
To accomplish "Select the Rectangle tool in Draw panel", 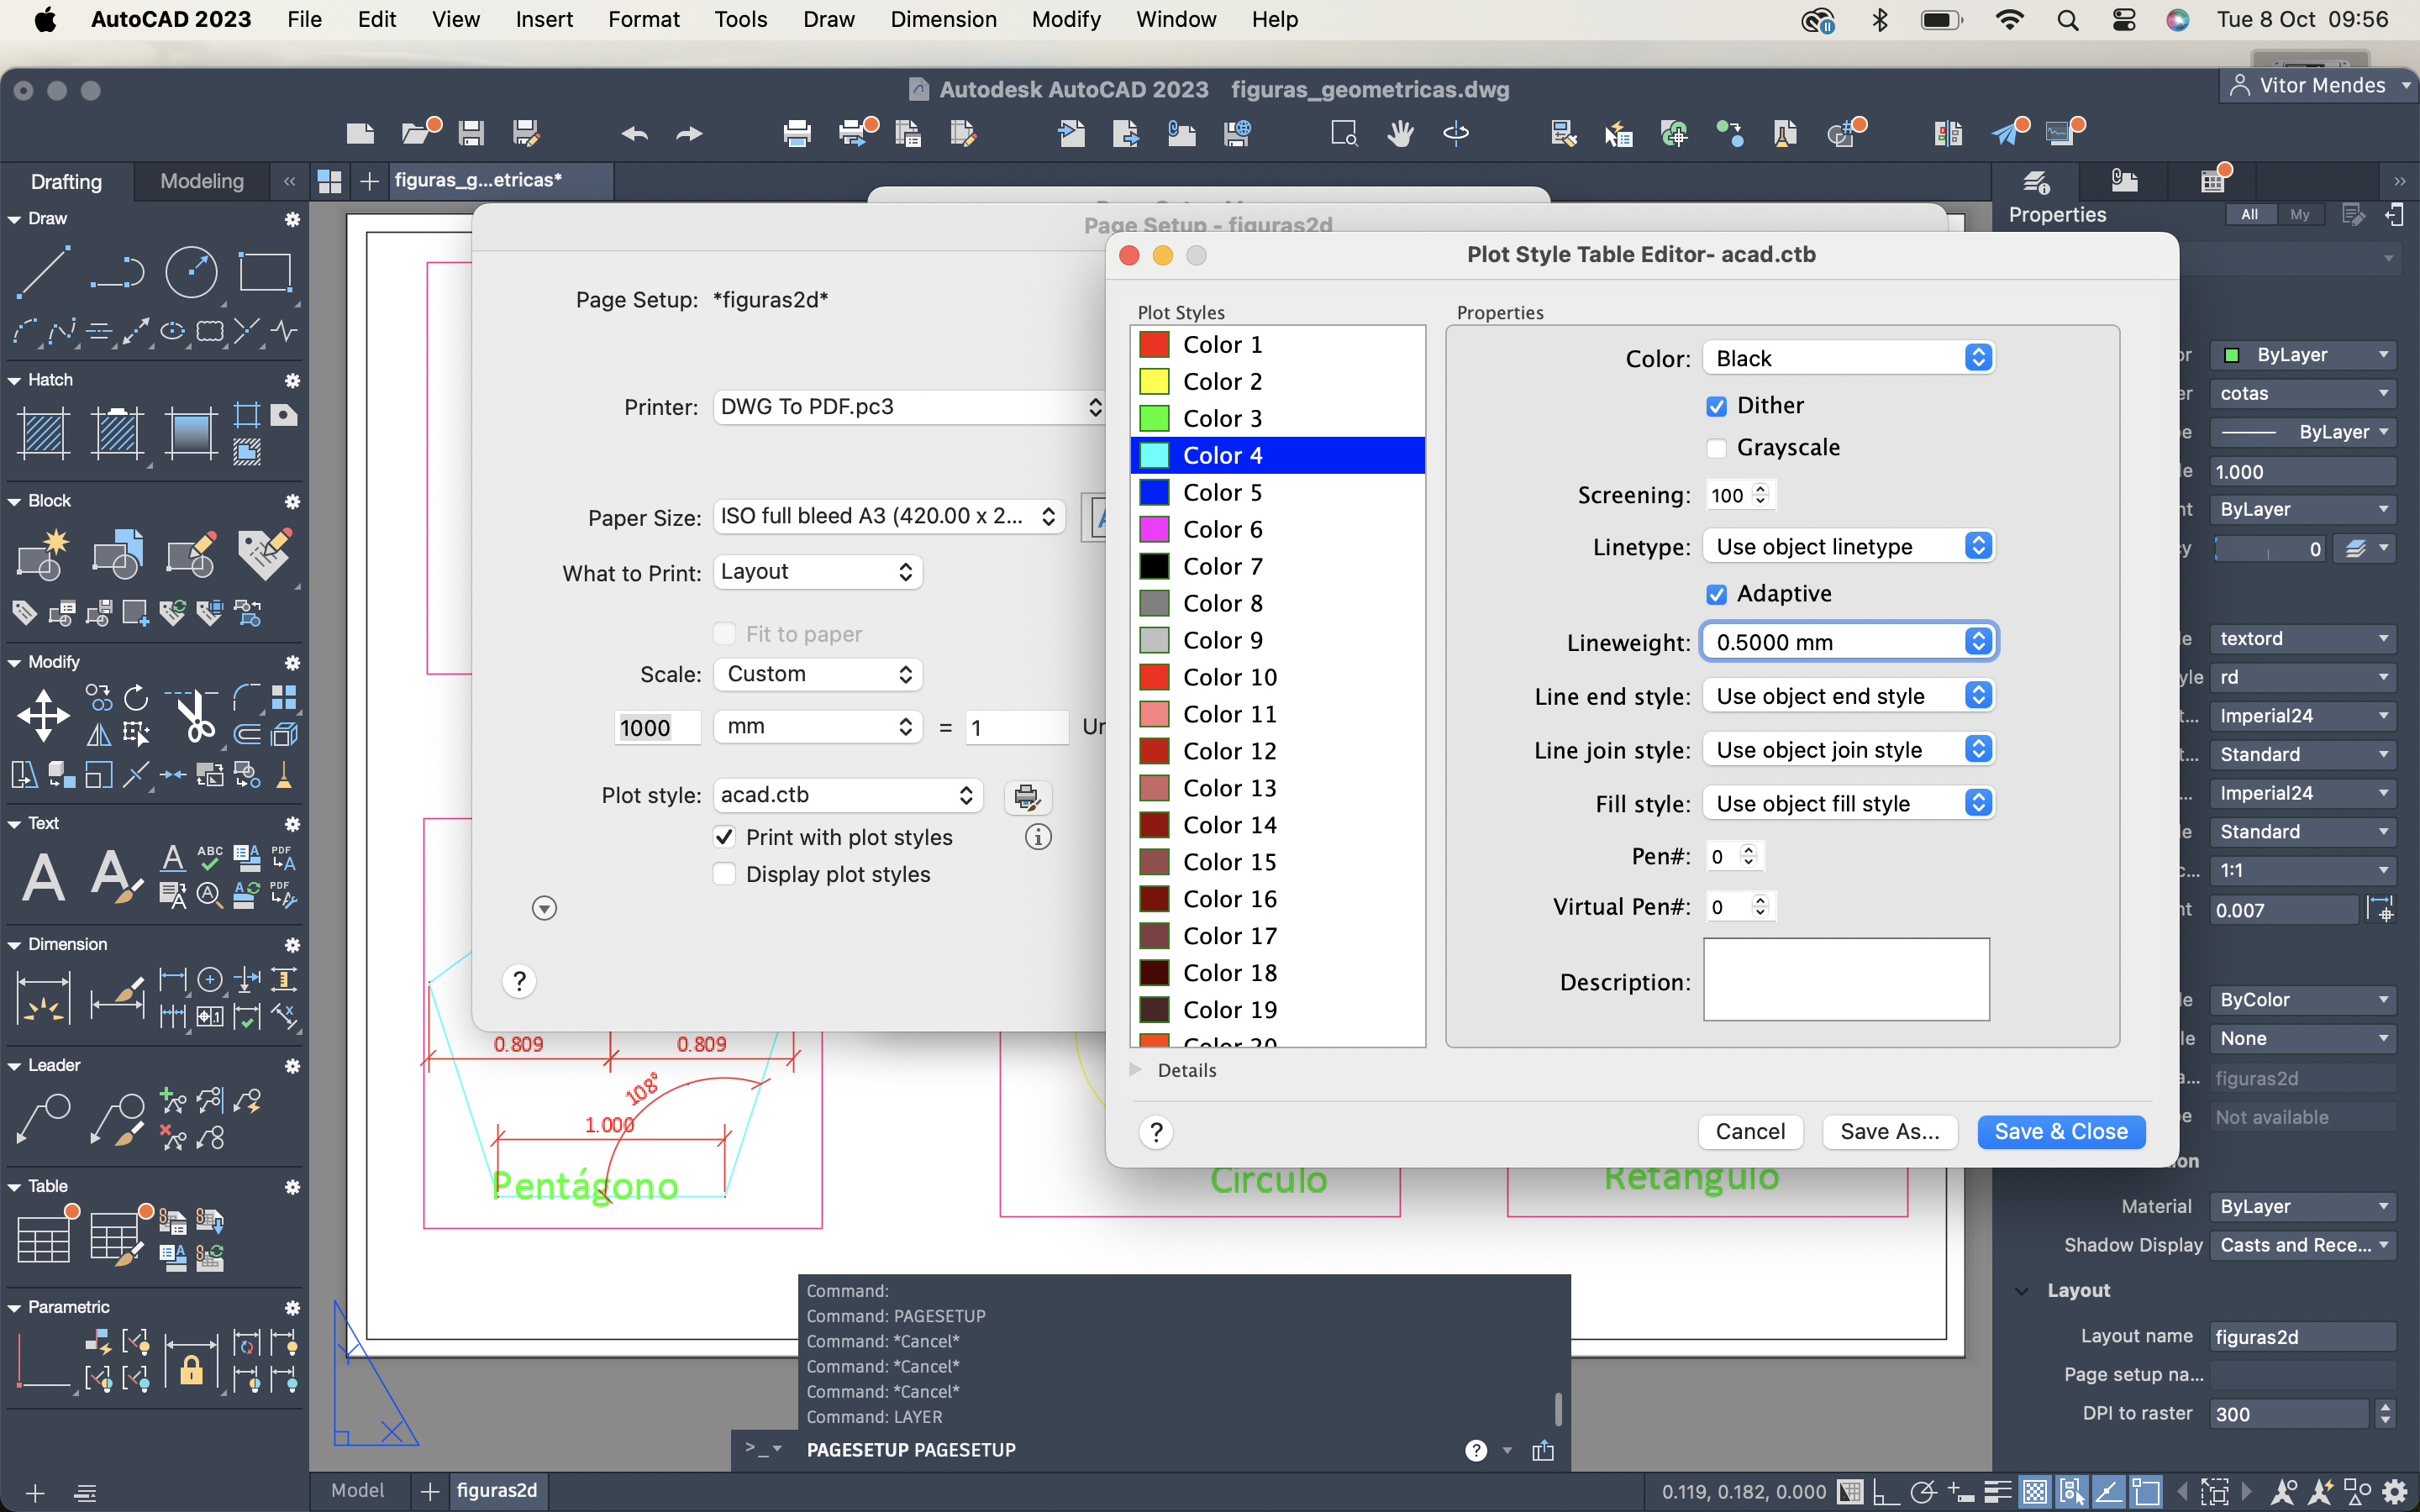I will click(265, 271).
